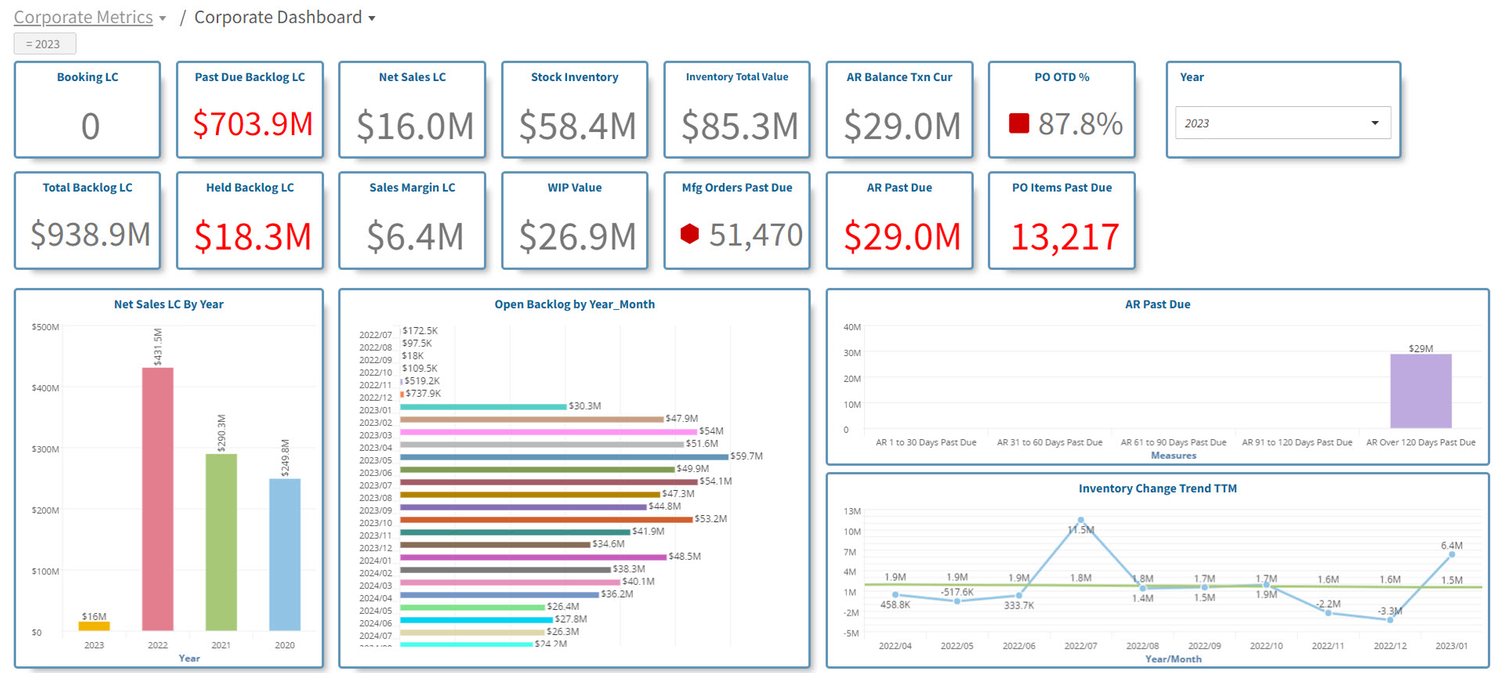The width and height of the screenshot is (1500, 673).
Task: Click the 2022 pink Net Sales bar
Action: [x=158, y=500]
